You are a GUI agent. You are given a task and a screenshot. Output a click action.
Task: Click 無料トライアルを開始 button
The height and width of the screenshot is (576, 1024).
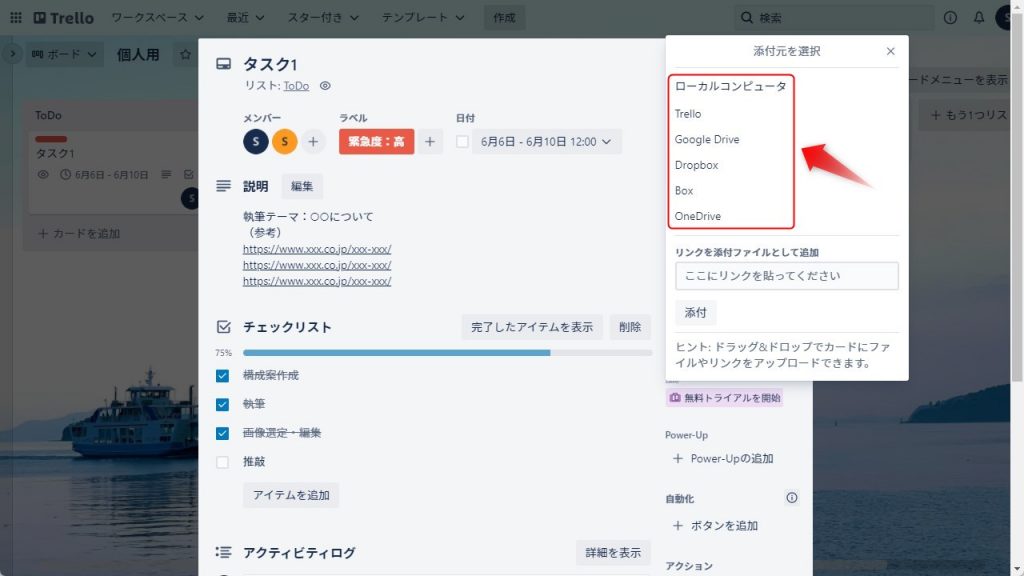(724, 398)
